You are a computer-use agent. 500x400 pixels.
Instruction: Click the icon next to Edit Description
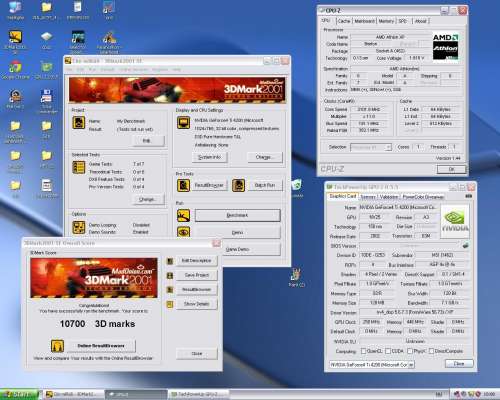pyautogui.click(x=170, y=261)
